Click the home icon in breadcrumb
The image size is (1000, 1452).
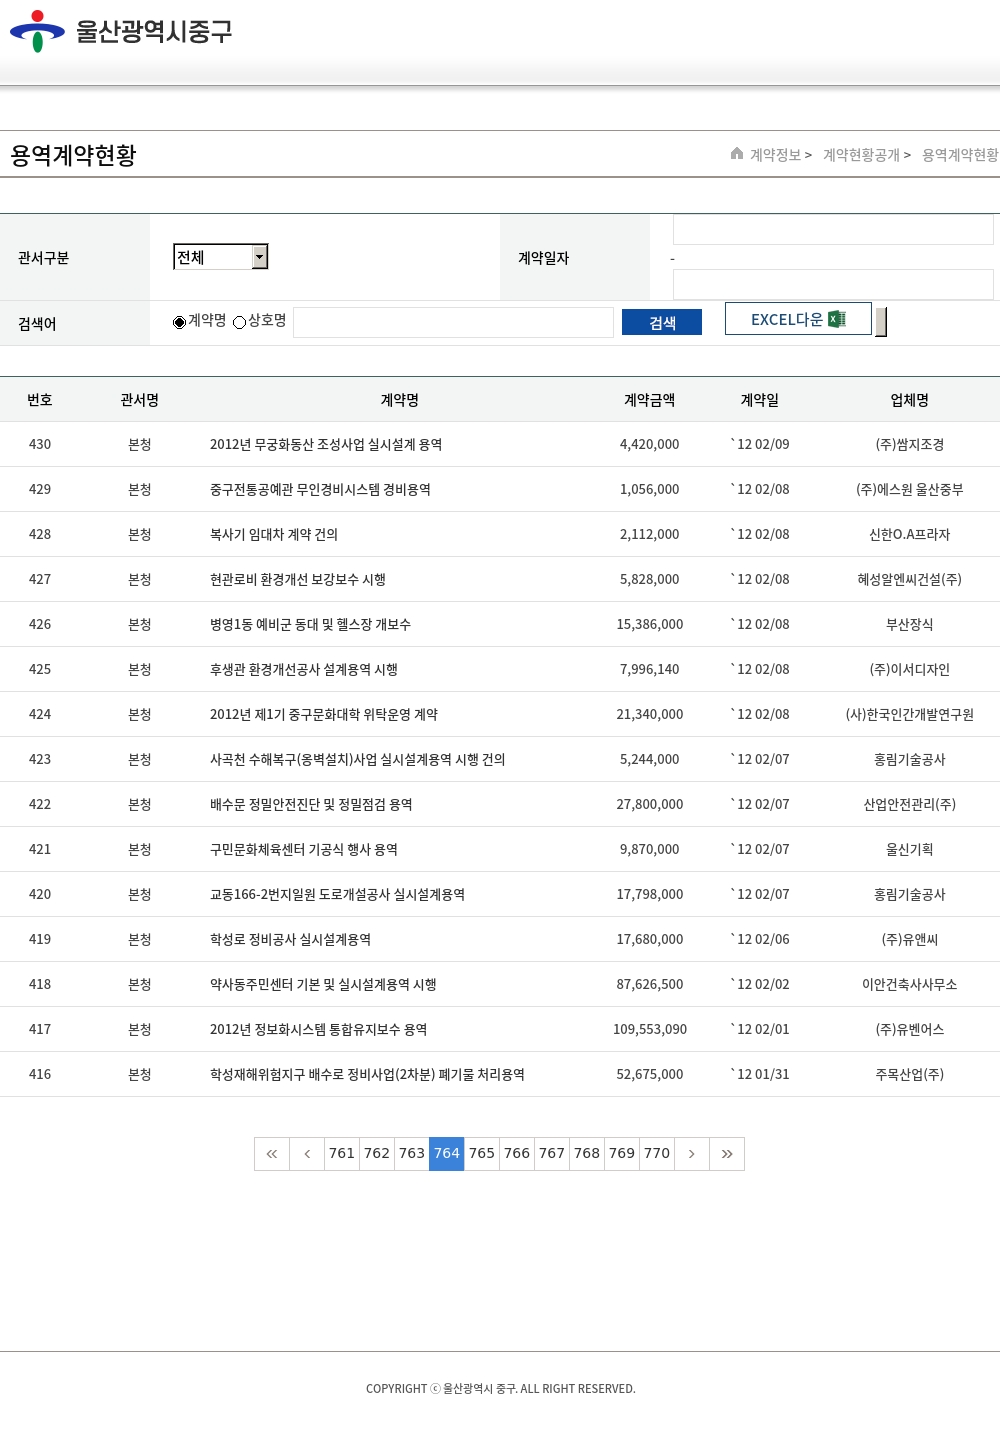[x=737, y=154]
